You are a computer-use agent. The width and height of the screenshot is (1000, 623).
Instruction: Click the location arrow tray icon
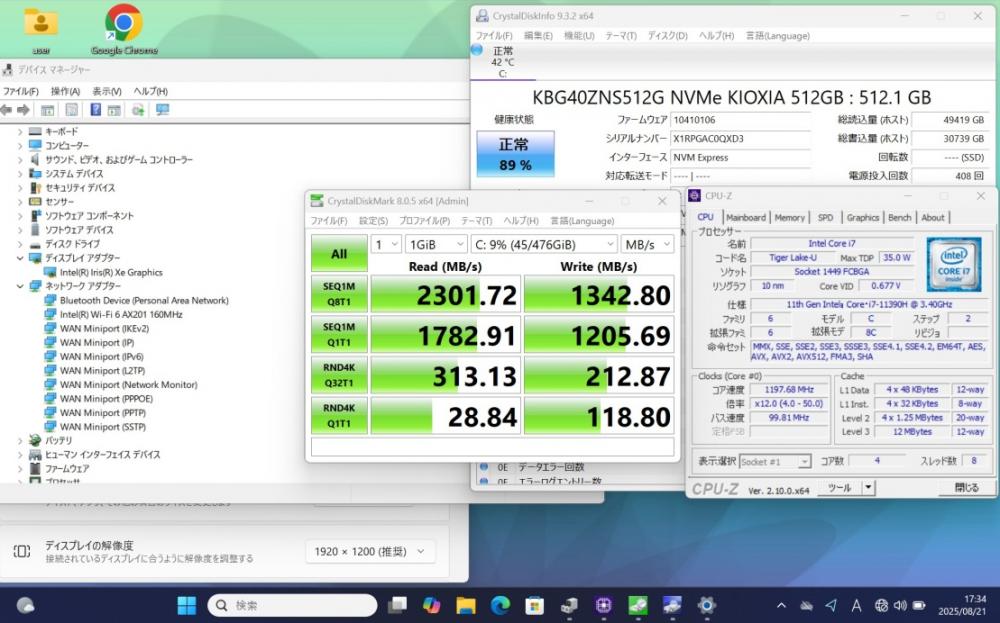click(831, 605)
